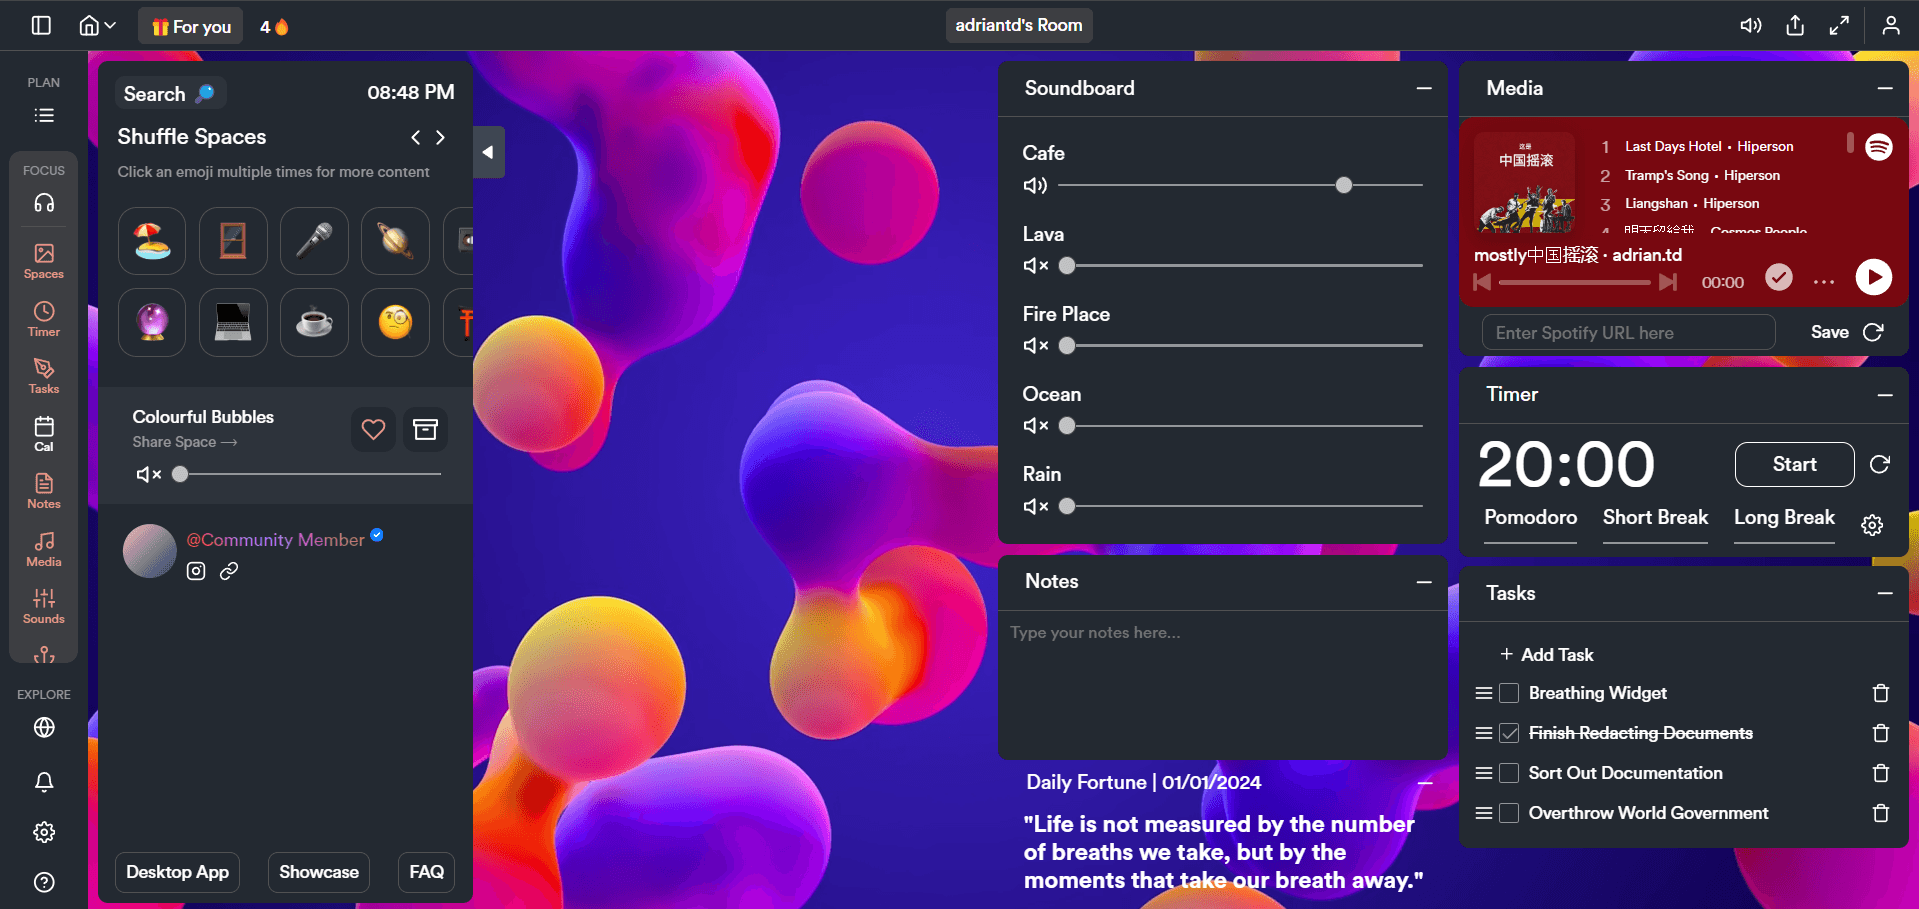Open Spaces from the focus sidebar
The width and height of the screenshot is (1919, 909).
[x=44, y=260]
